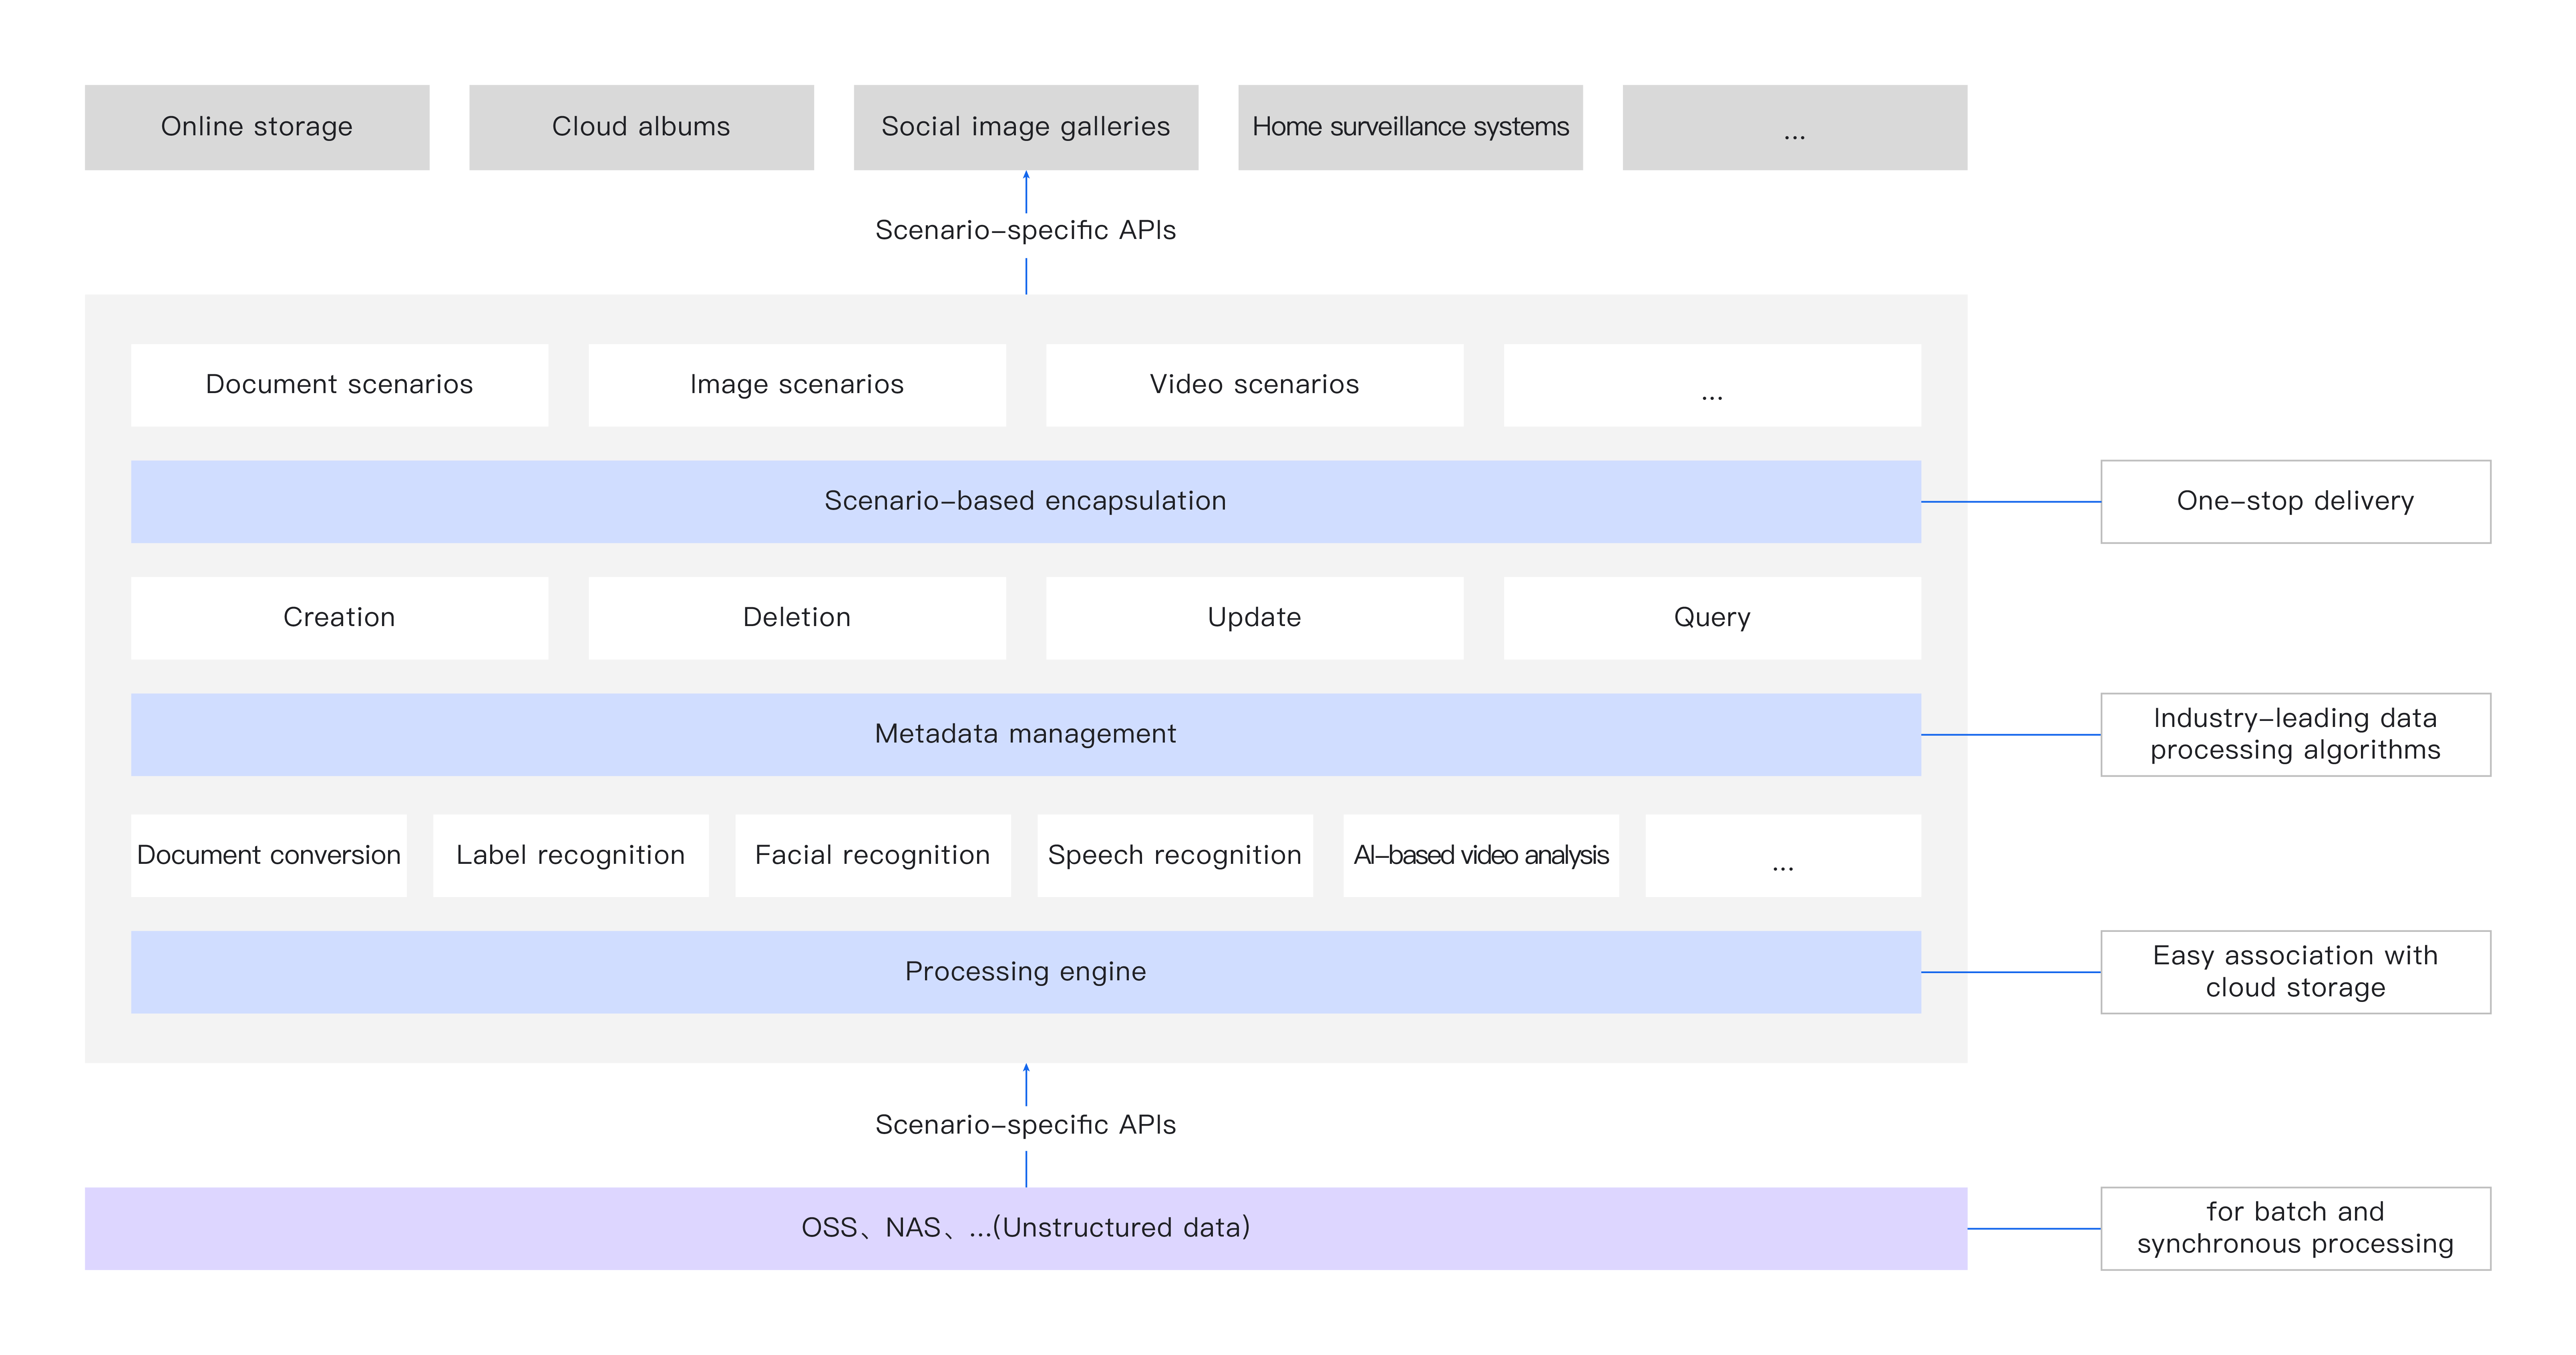Select the Facial recognition box
Screen dimensions: 2576x1355
872,856
